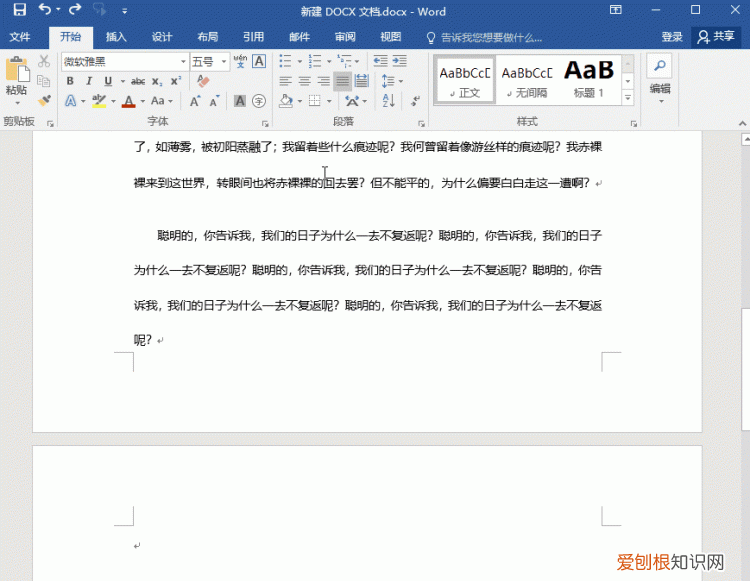Click the phonetic guide (wén) icon
750x581 pixels.
tap(240, 61)
